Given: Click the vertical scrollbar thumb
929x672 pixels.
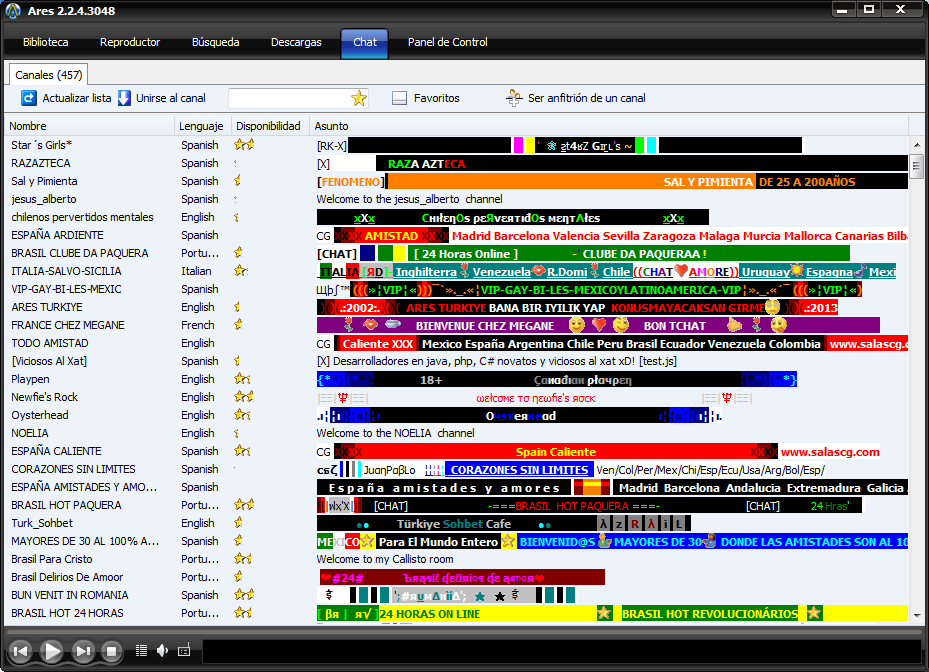Looking at the screenshot, I should [917, 165].
